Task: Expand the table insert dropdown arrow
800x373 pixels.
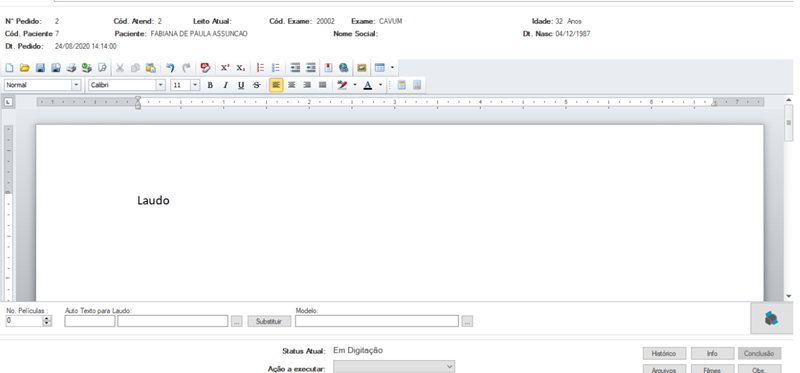Action: pyautogui.click(x=392, y=67)
